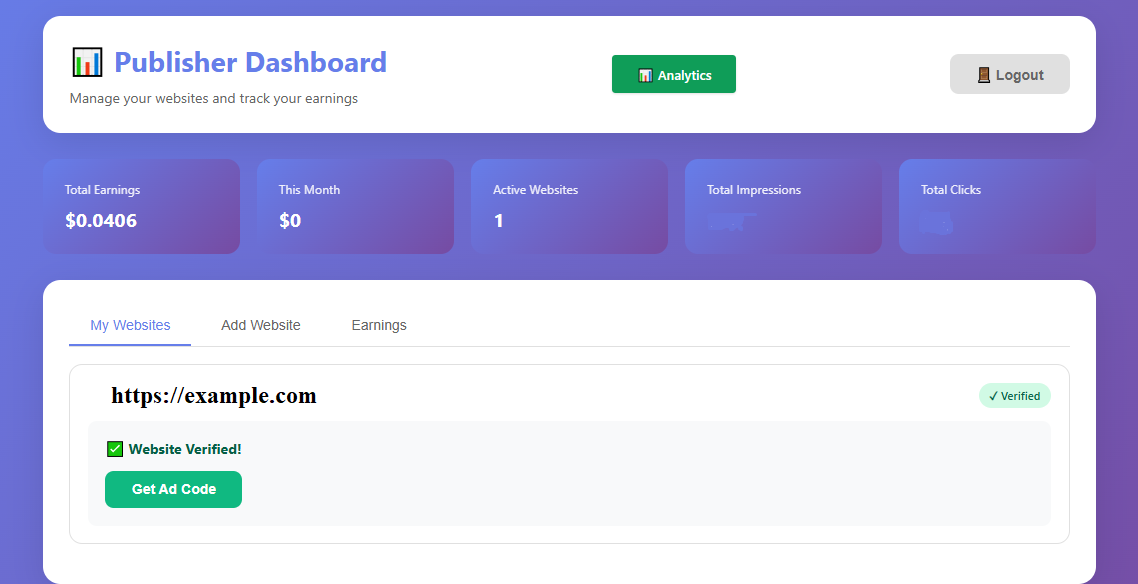The width and height of the screenshot is (1138, 584).
Task: Toggle the Verified status badge
Action: pyautogui.click(x=1014, y=396)
